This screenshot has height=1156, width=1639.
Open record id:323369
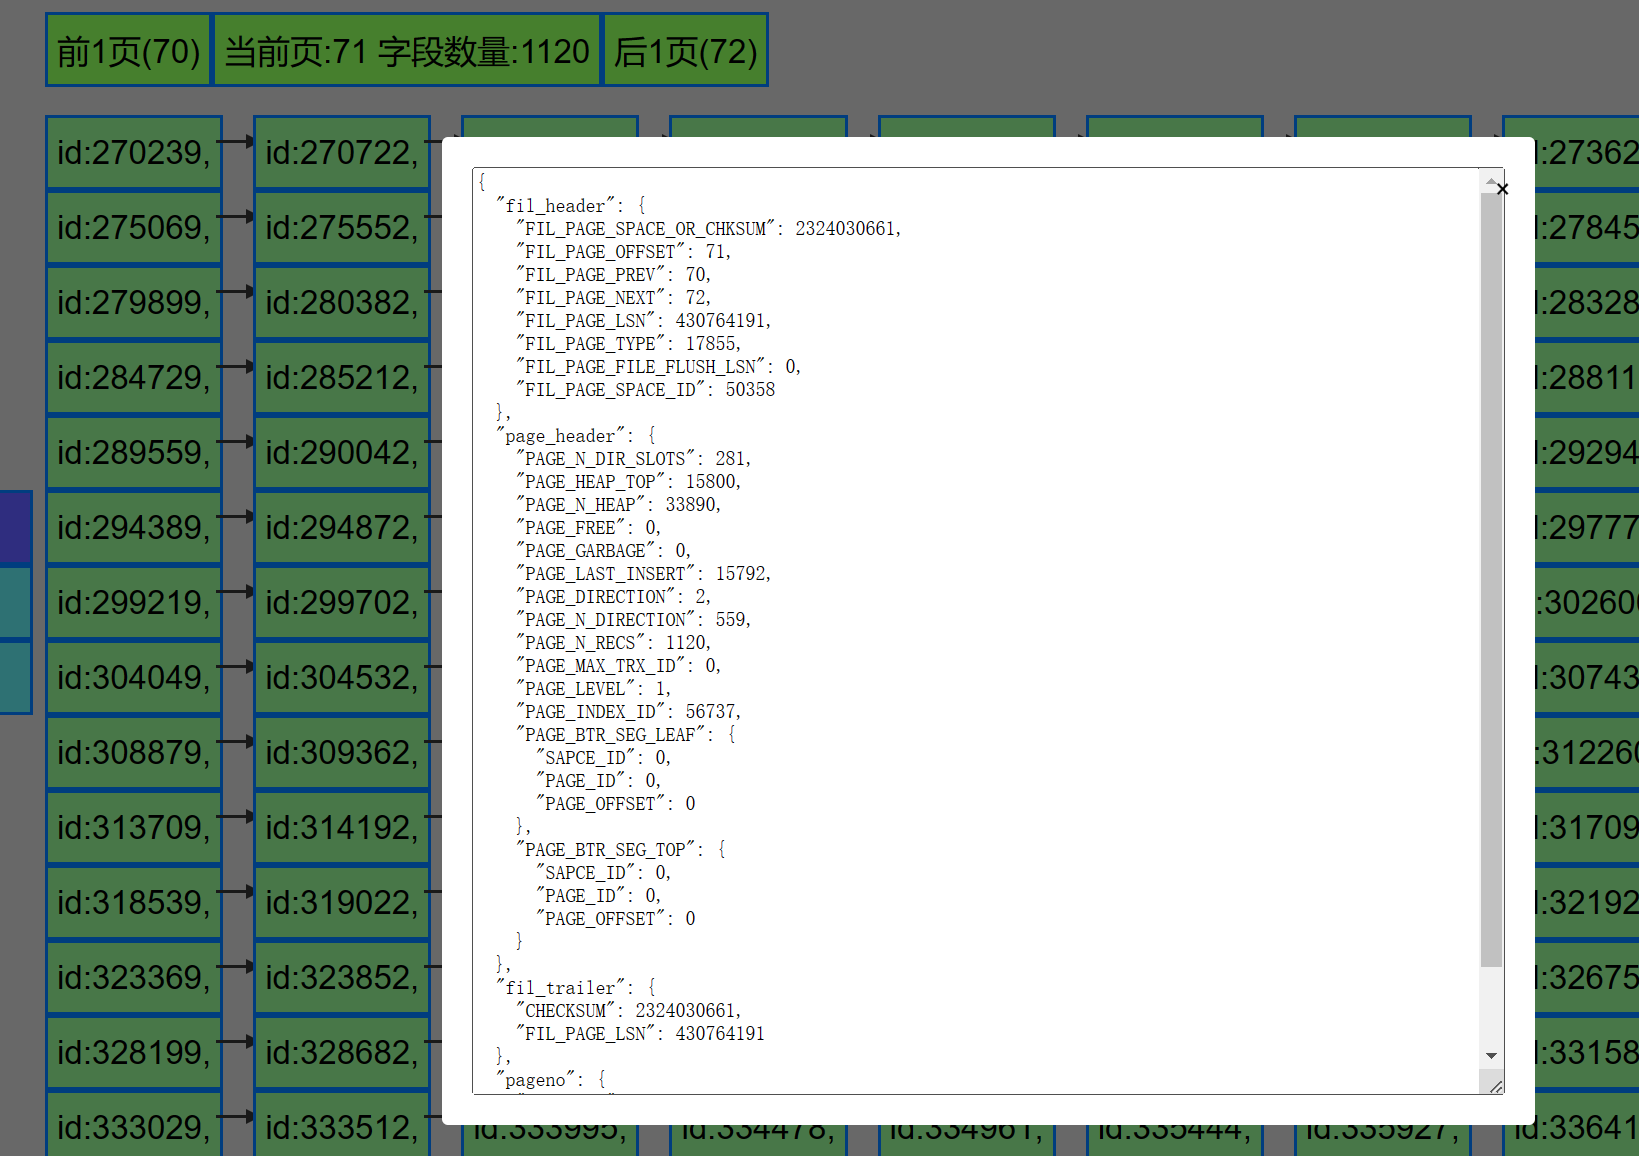pyautogui.click(x=134, y=977)
